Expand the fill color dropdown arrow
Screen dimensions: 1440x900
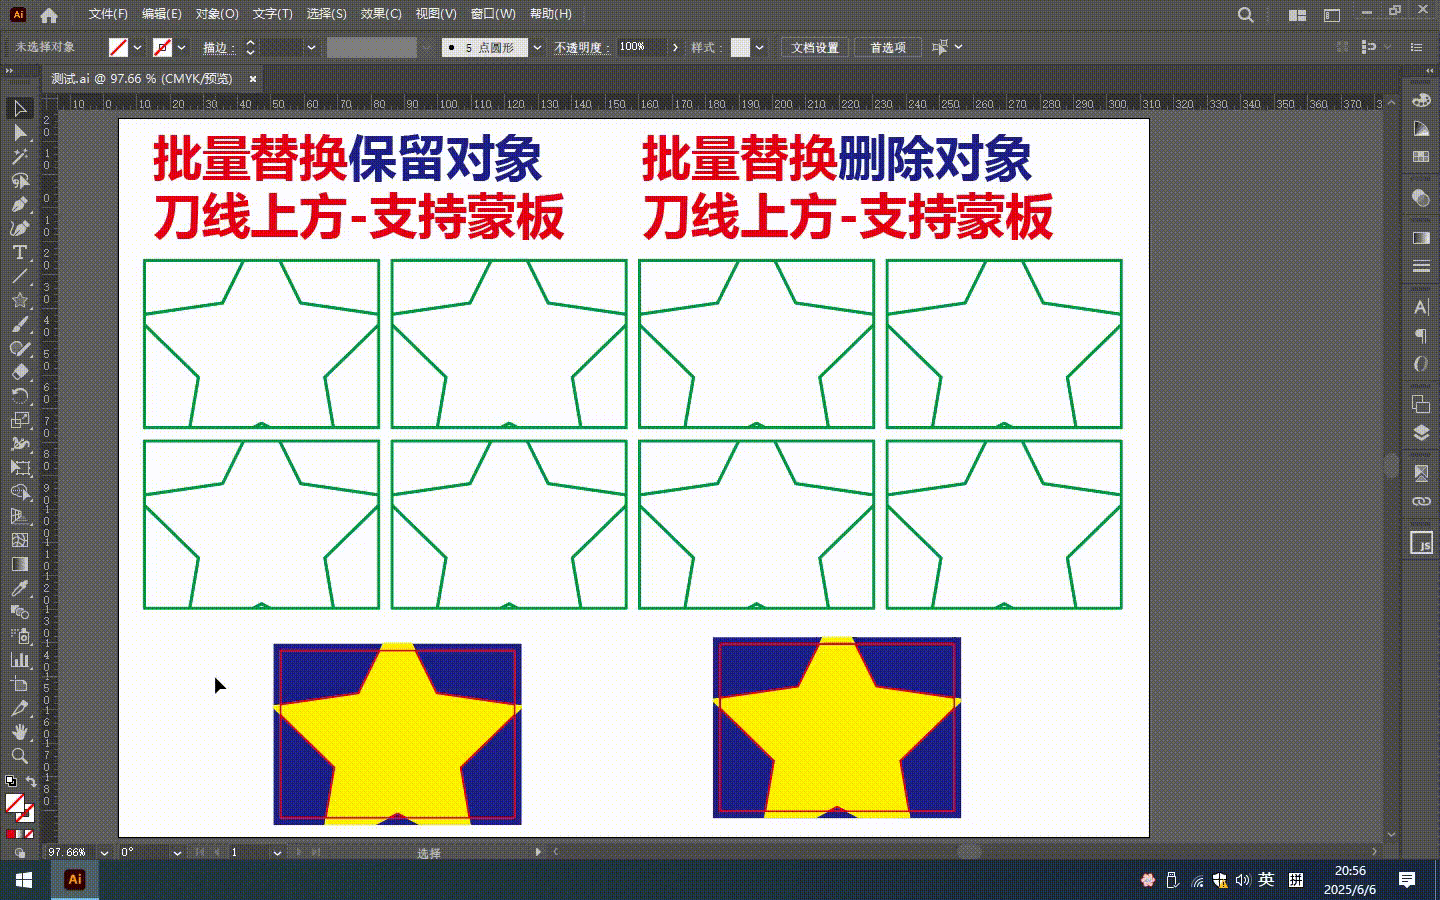click(138, 47)
